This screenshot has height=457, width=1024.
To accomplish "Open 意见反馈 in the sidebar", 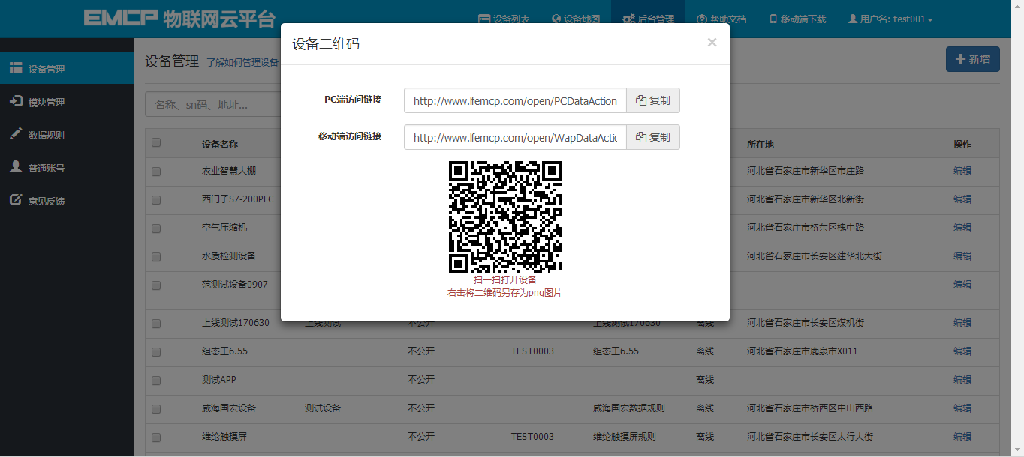I will (x=67, y=200).
